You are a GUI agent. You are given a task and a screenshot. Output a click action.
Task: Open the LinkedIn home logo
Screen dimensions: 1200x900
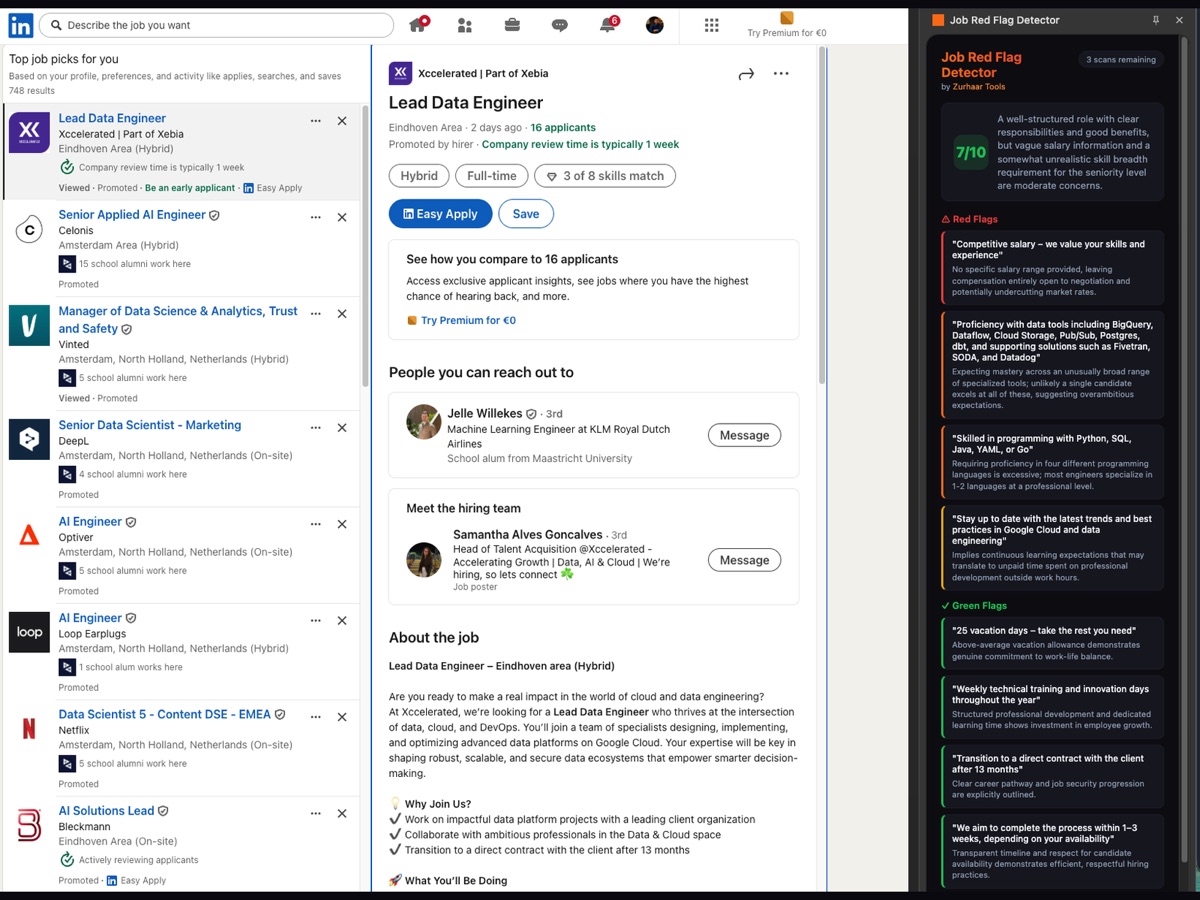pos(20,25)
